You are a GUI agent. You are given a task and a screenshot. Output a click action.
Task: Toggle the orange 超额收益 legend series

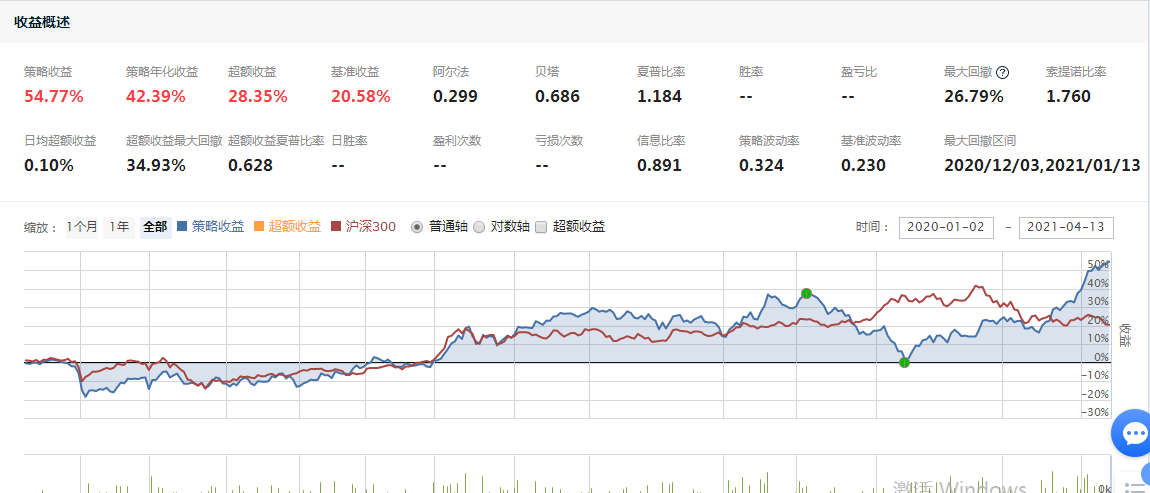287,227
